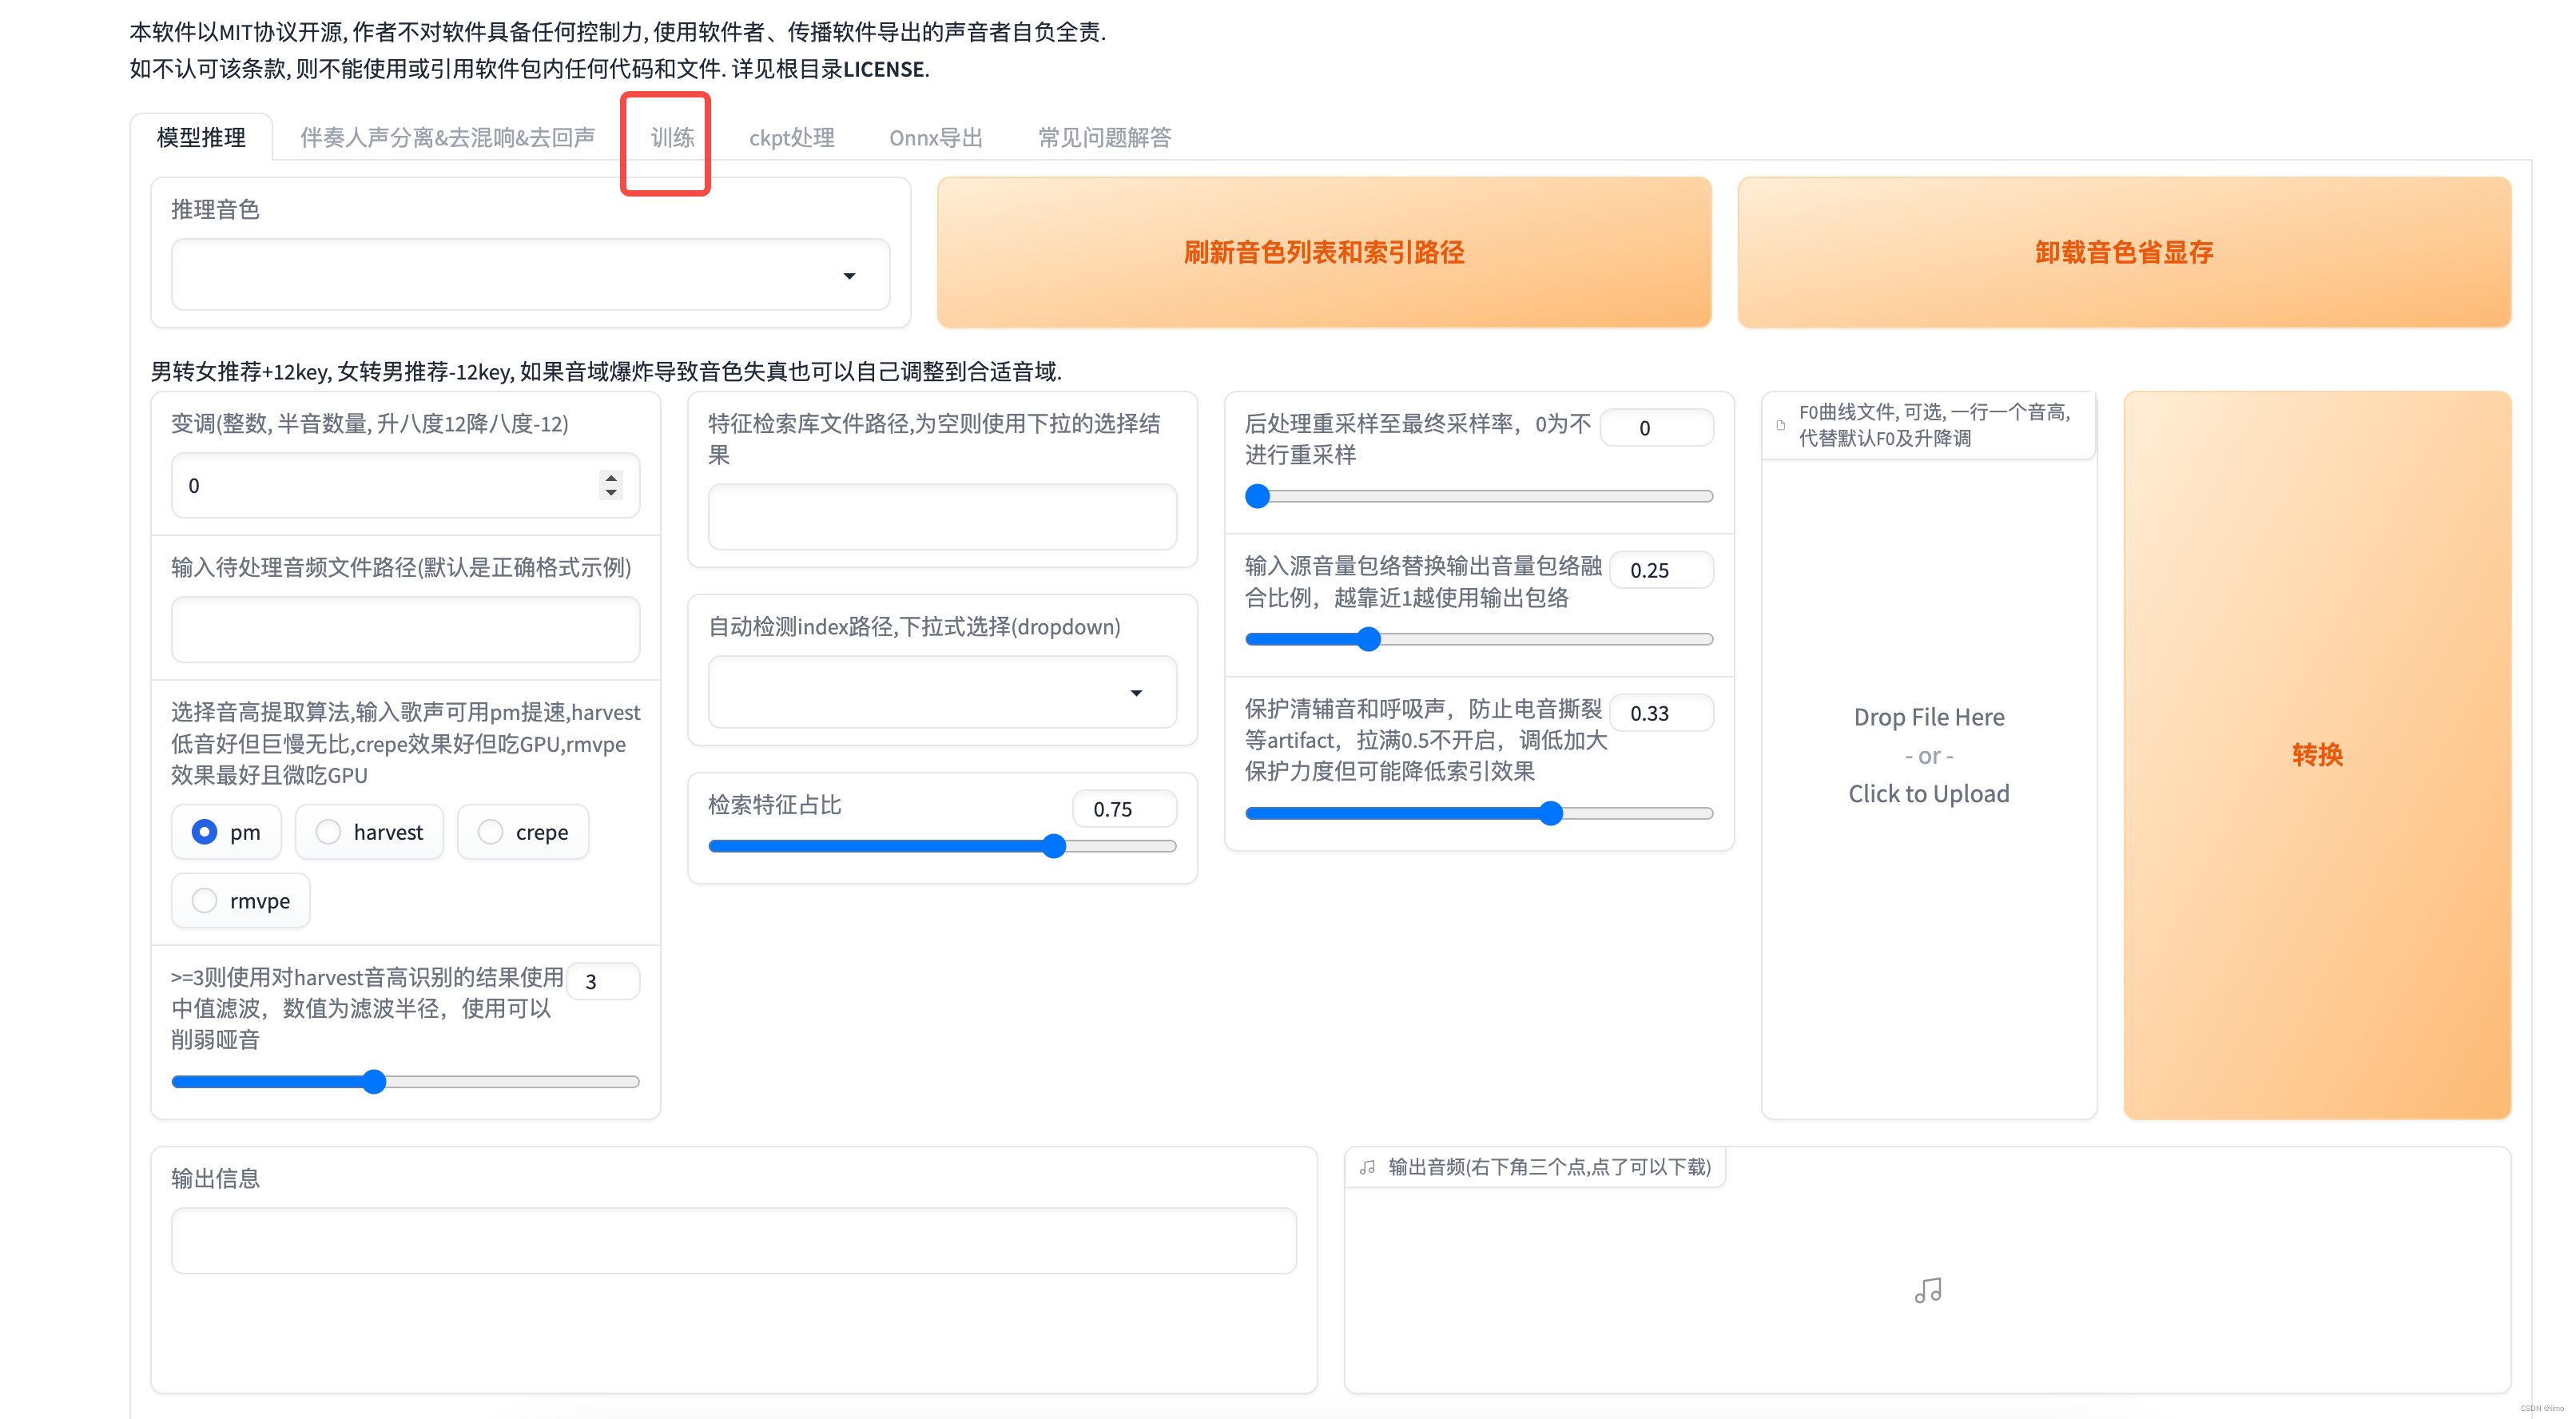Click the 转换 button
Image resolution: width=2576 pixels, height=1419 pixels.
pyautogui.click(x=2316, y=754)
